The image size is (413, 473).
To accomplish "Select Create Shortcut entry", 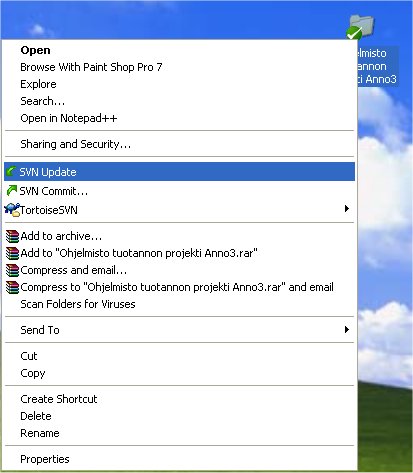I will 179,399.
